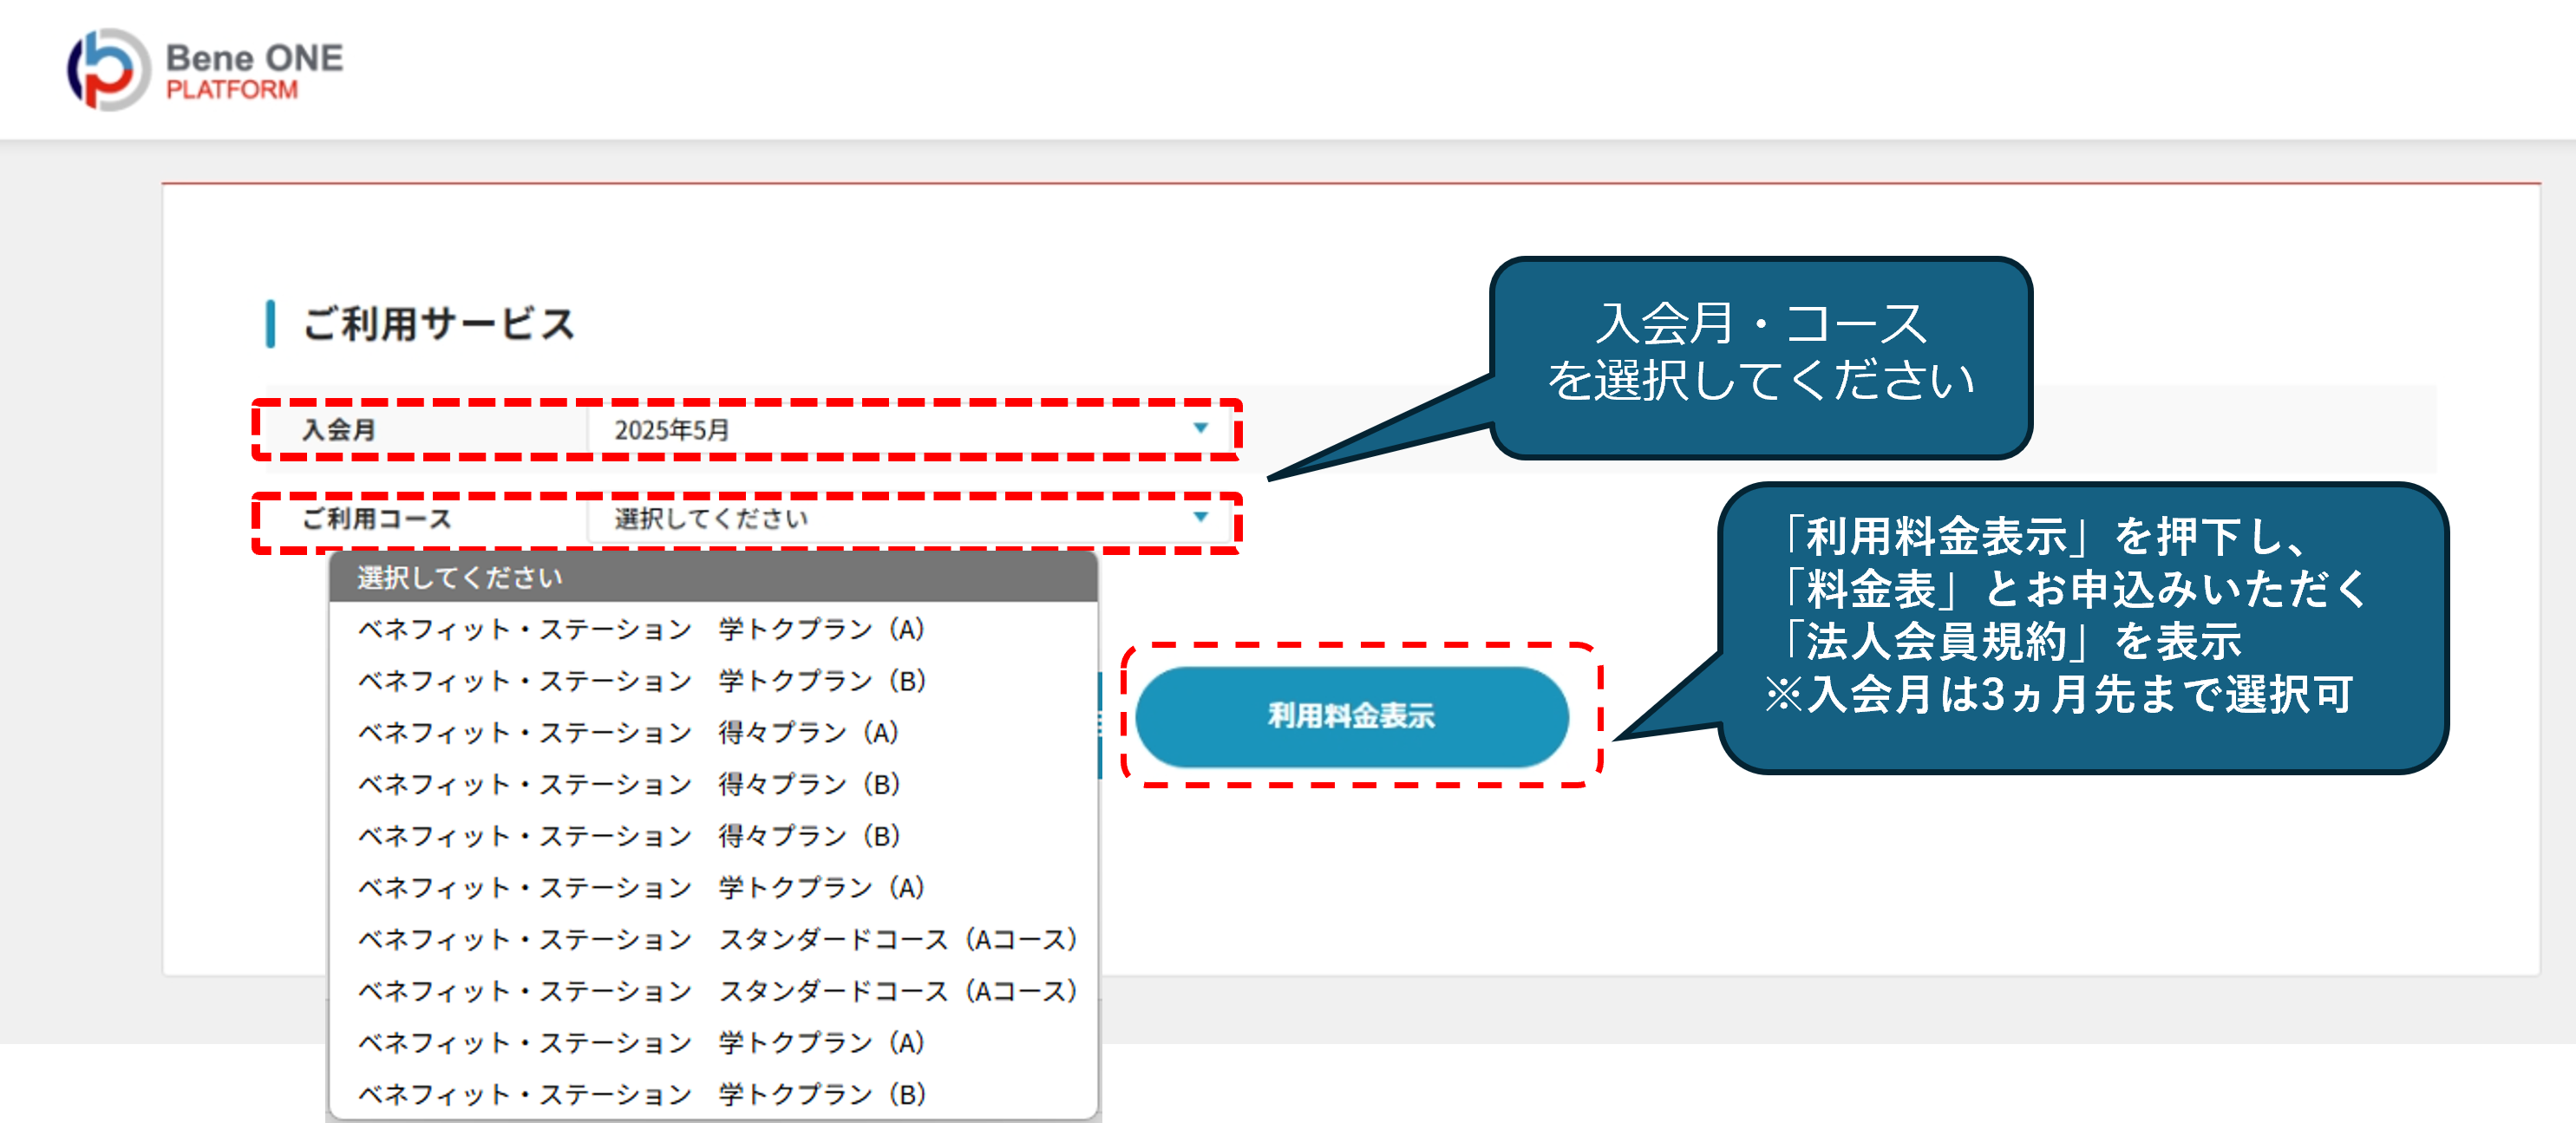Select highlighted 選択してください option in the list
The image size is (2576, 1123).
pos(713,577)
